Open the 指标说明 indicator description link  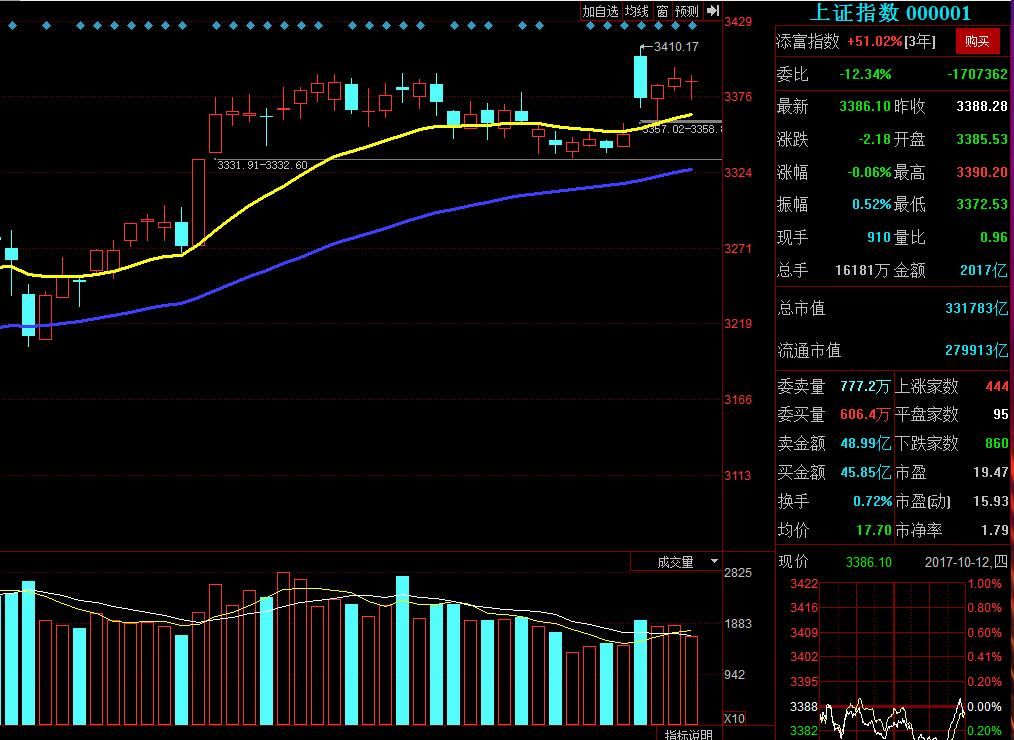coord(688,734)
